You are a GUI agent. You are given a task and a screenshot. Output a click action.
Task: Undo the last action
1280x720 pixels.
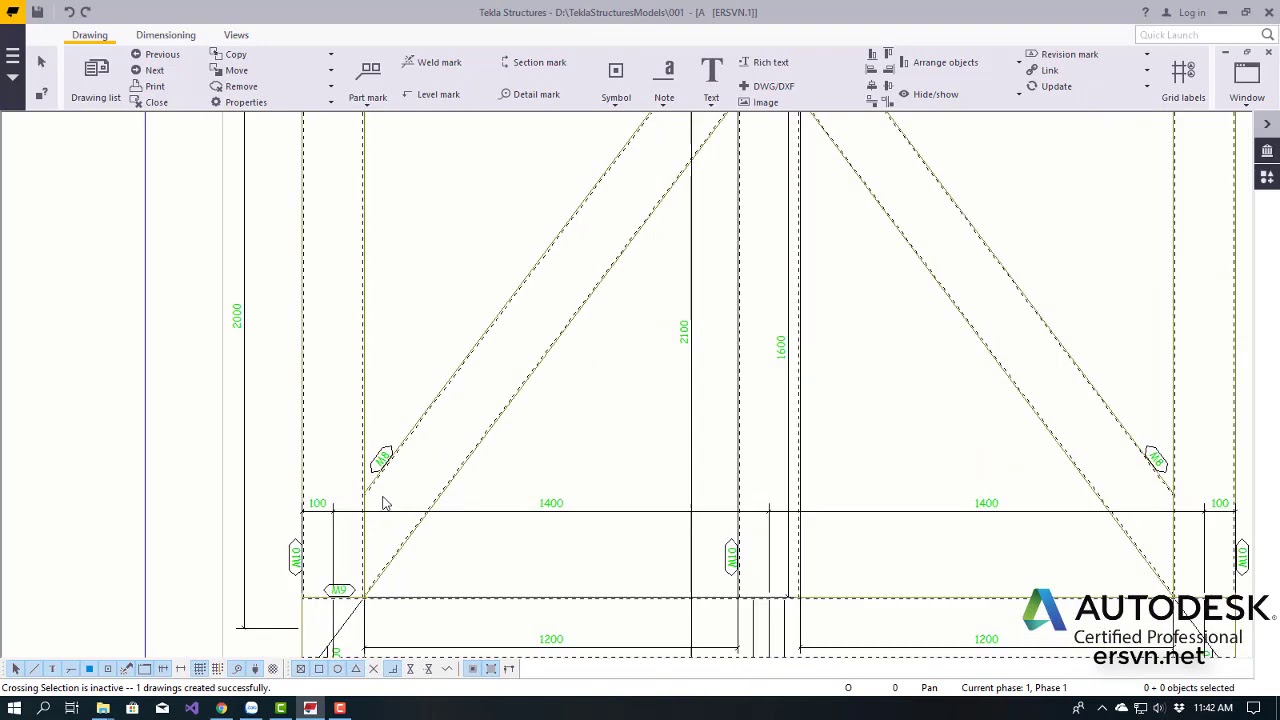(69, 12)
